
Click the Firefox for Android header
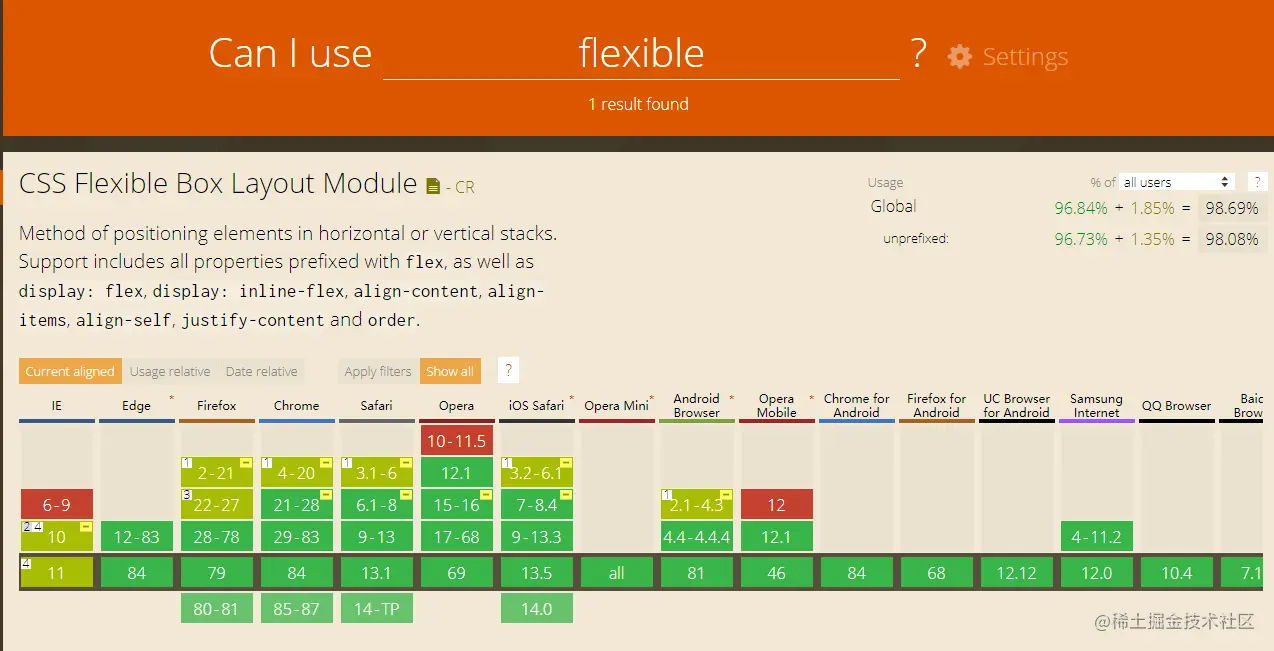[937, 406]
